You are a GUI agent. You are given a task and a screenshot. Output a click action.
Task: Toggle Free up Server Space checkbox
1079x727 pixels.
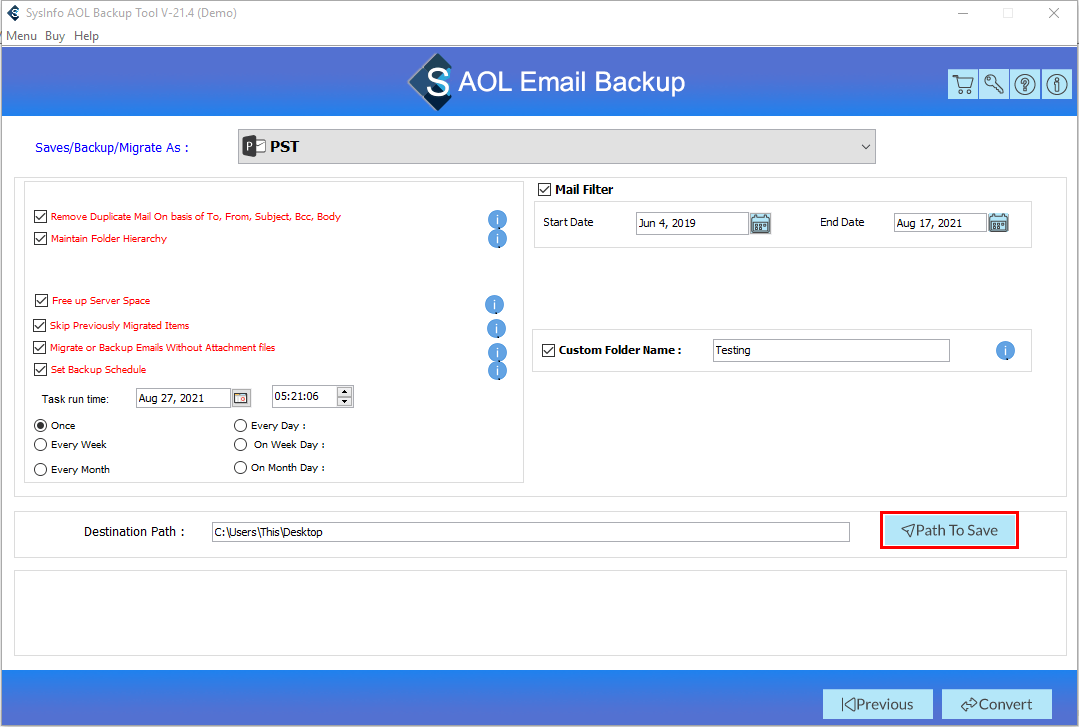(x=41, y=300)
